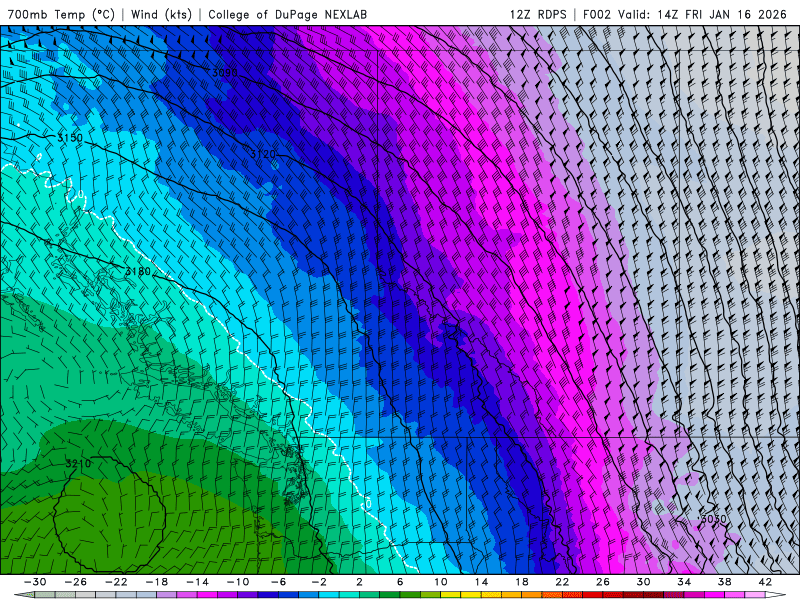The image size is (800, 600).
Task: Select the -14 color scale label
Action: pos(197,582)
